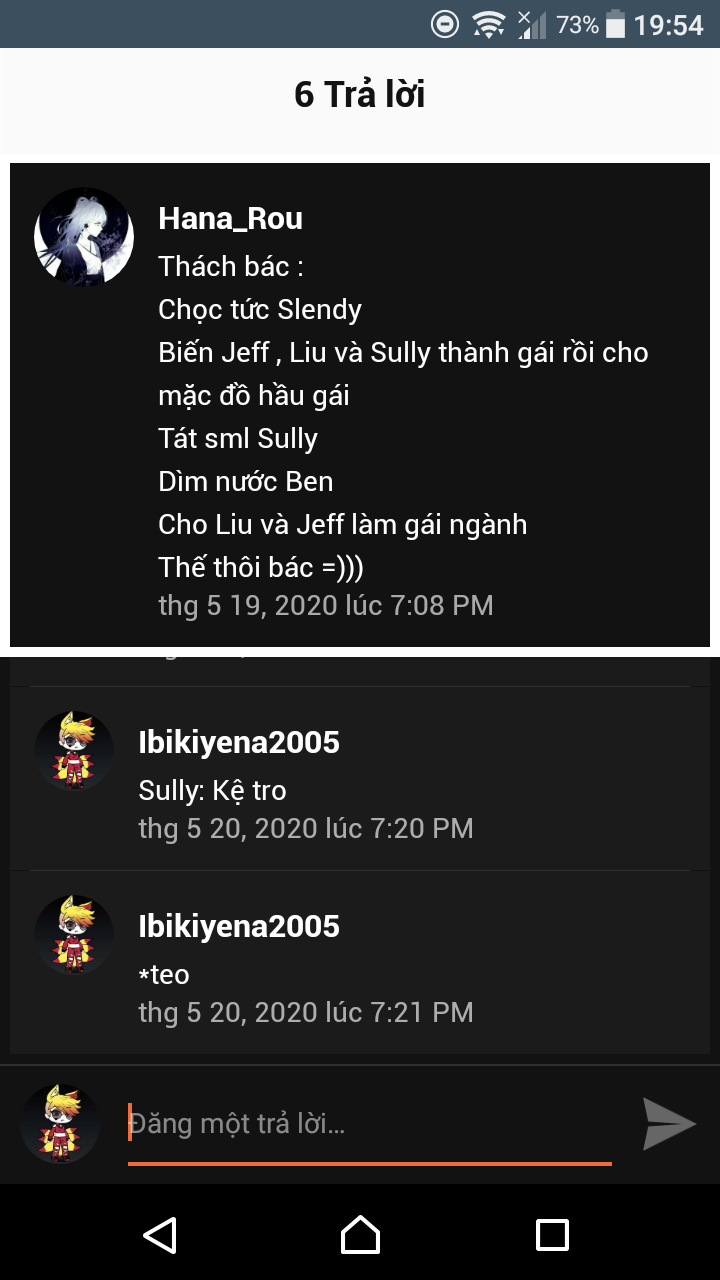Viewport: 720px width, 1280px height.
Task: Tap the Android recent apps square button
Action: tap(552, 1235)
